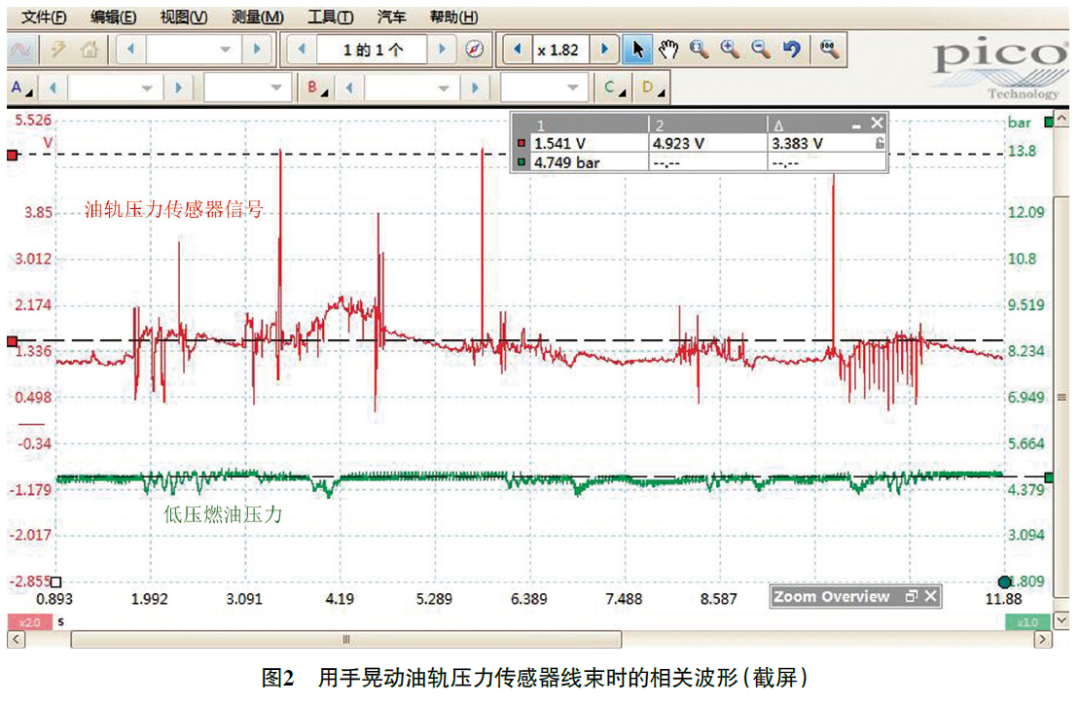Open channel C options button
Image resolution: width=1080 pixels, height=704 pixels.
pos(614,88)
